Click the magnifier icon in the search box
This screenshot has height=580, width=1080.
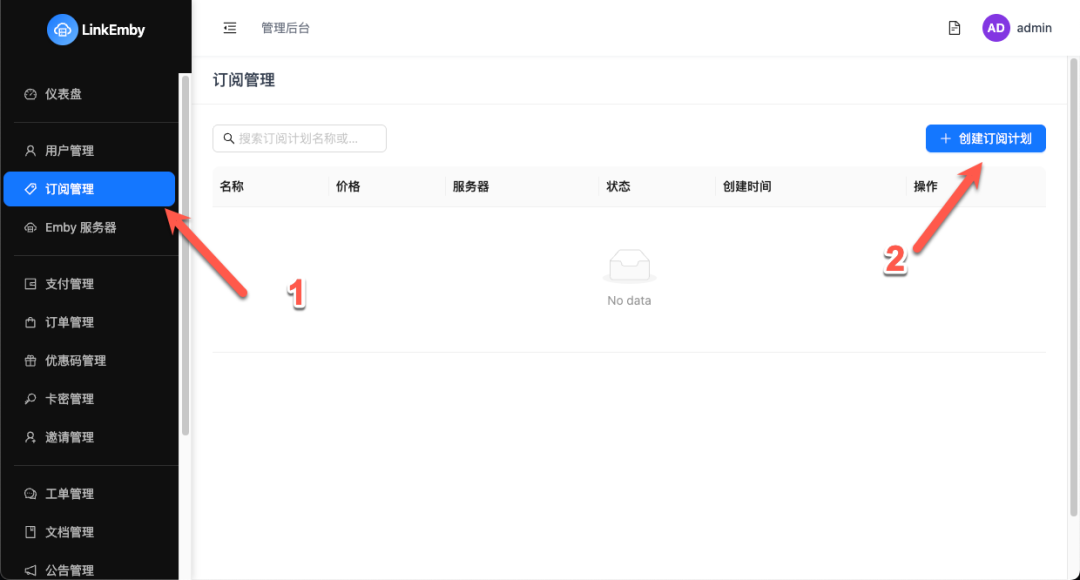pos(229,138)
